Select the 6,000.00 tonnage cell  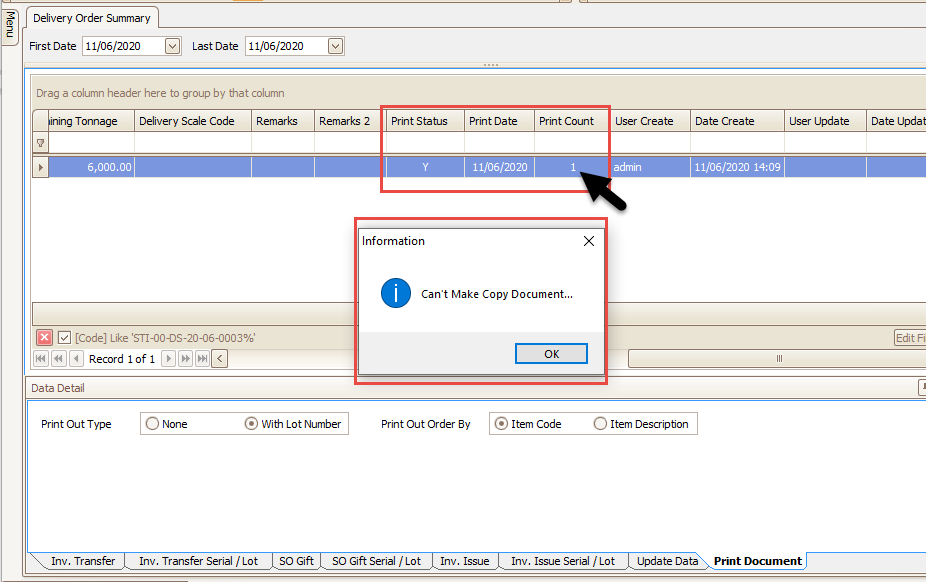[x=92, y=167]
